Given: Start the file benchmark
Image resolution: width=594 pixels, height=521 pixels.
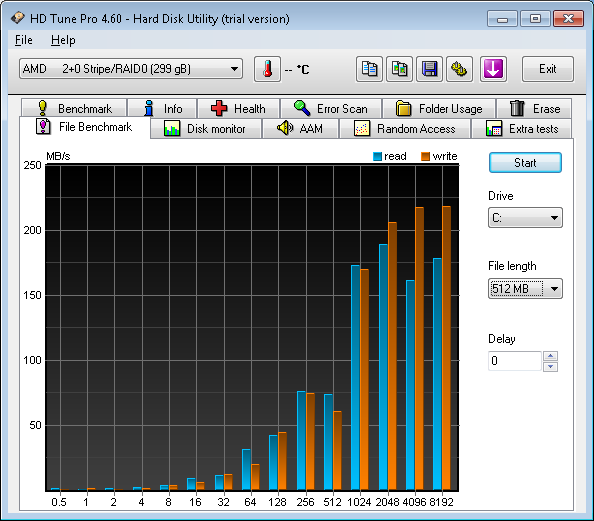Looking at the screenshot, I should 525,163.
